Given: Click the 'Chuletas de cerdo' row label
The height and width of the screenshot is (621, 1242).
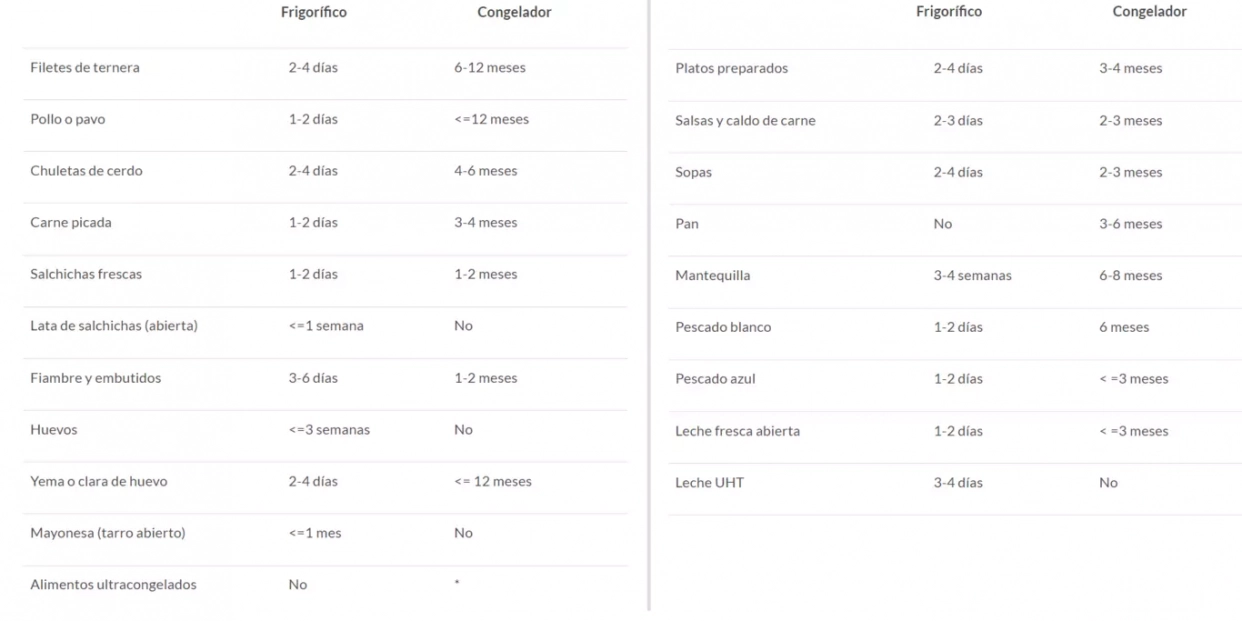Looking at the screenshot, I should pos(86,171).
